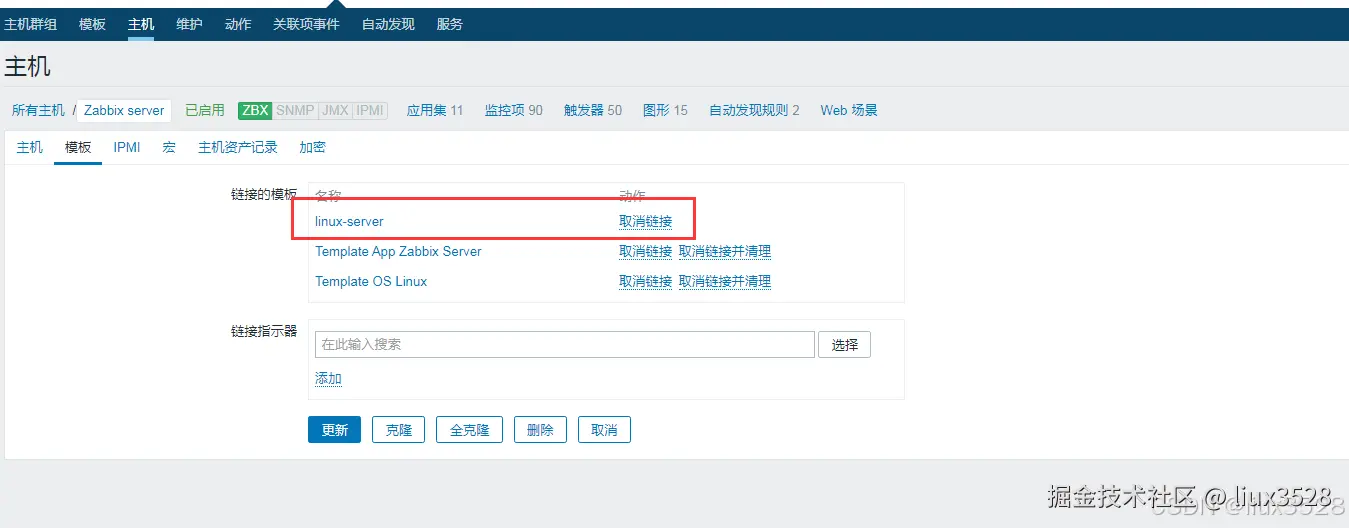Click the JMX availability badge

336,110
